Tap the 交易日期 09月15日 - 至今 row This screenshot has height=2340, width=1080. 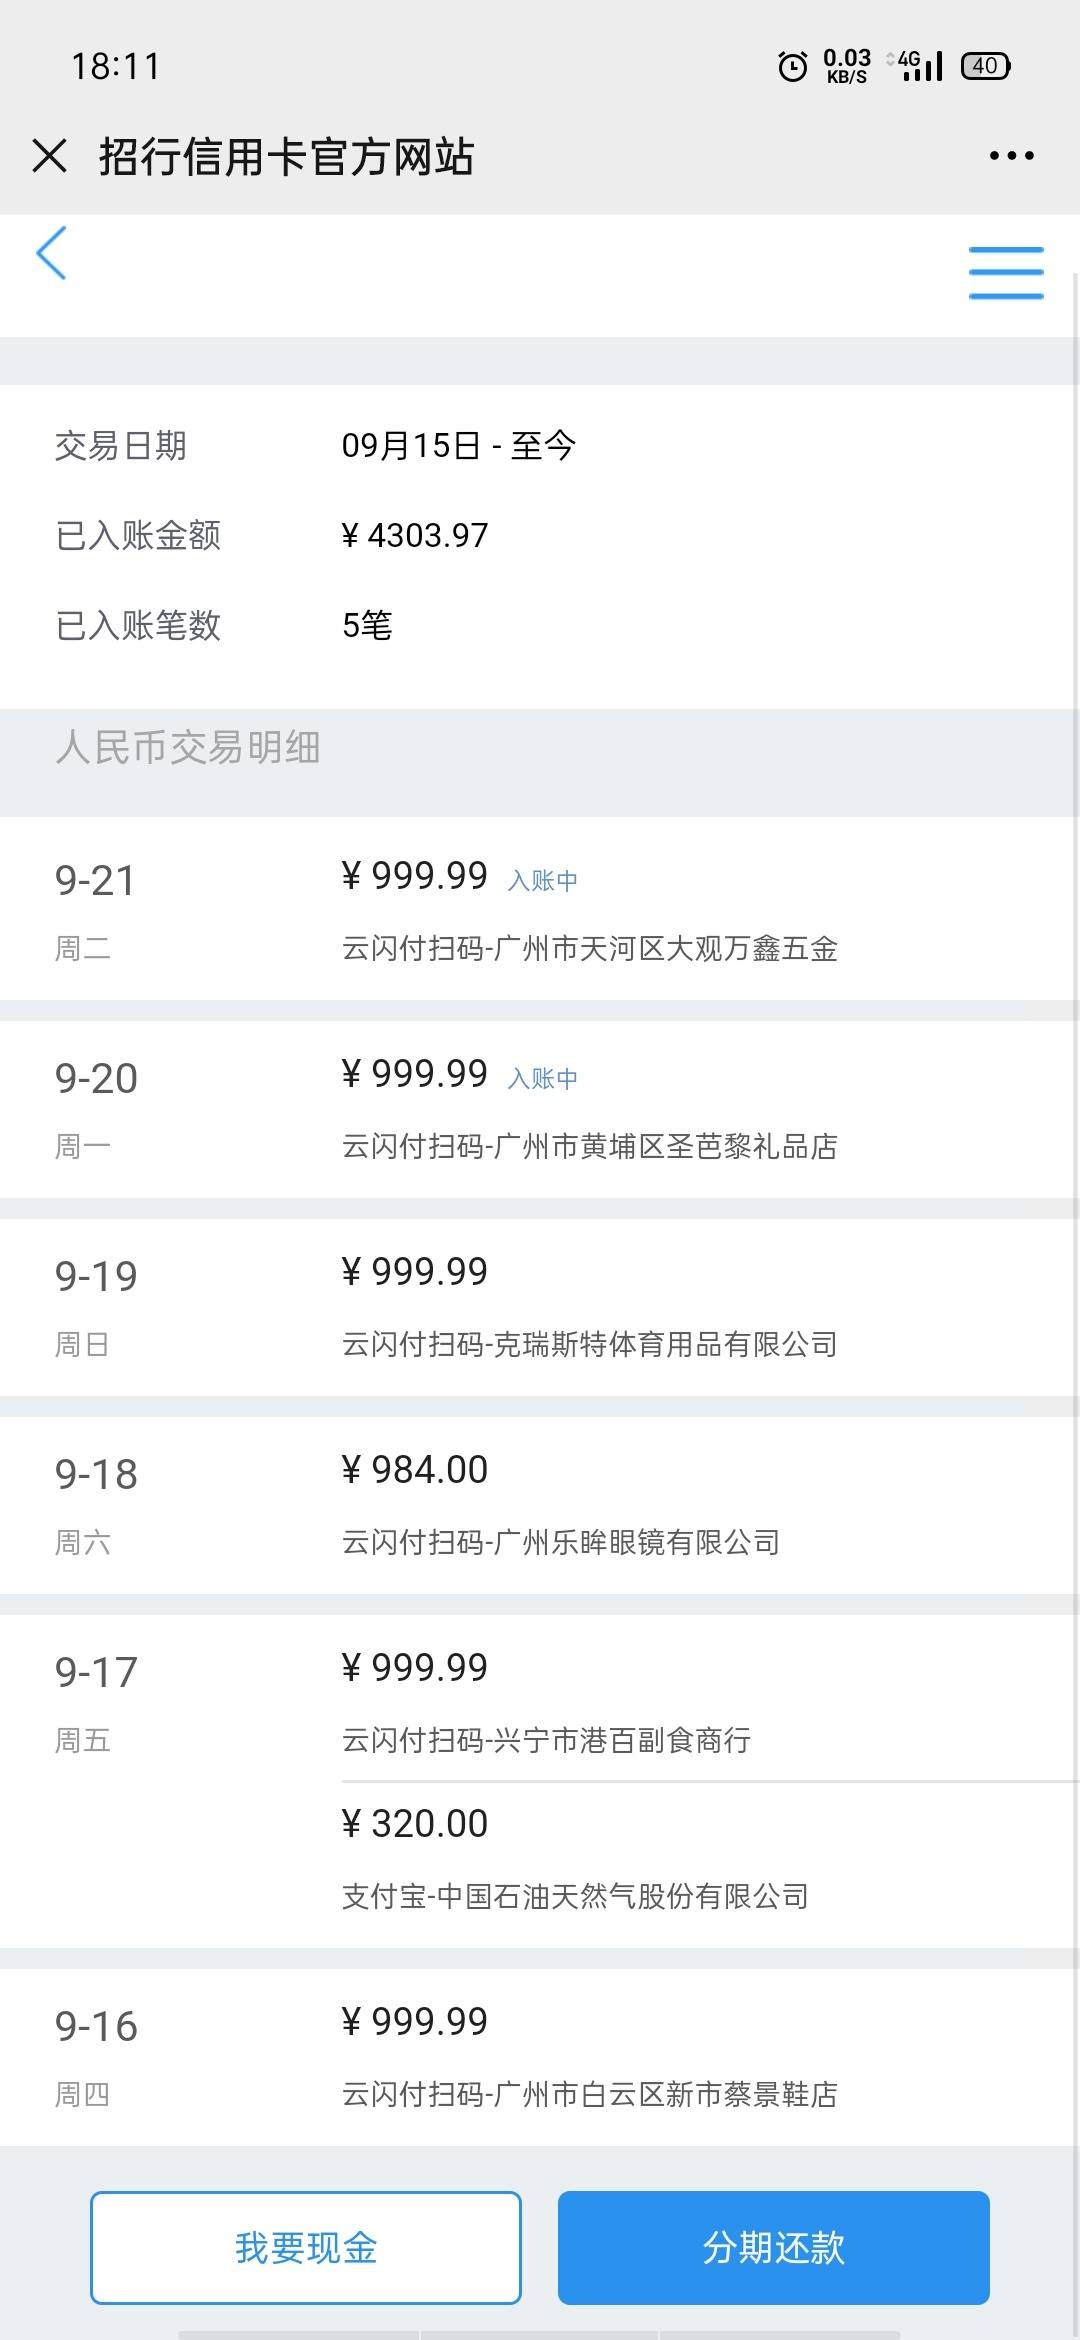(x=540, y=445)
